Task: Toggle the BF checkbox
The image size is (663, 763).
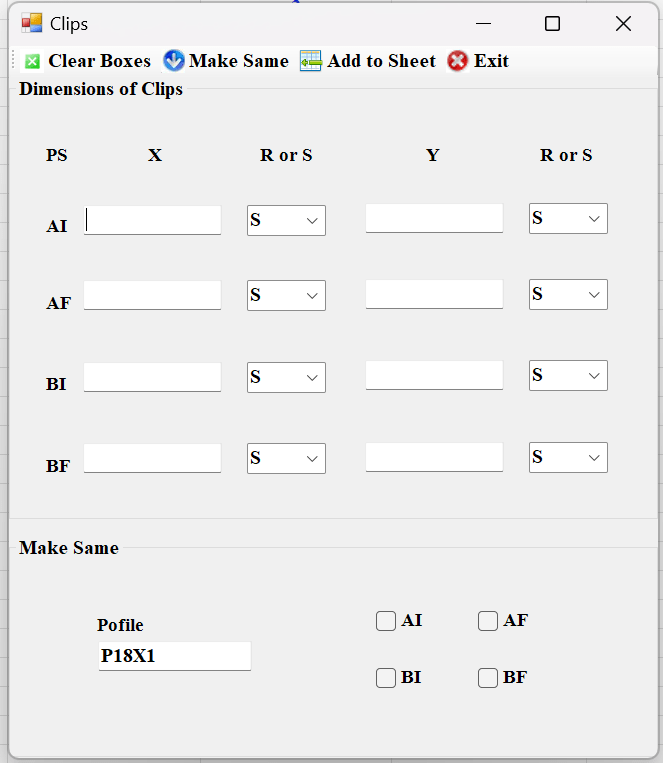Action: click(488, 678)
